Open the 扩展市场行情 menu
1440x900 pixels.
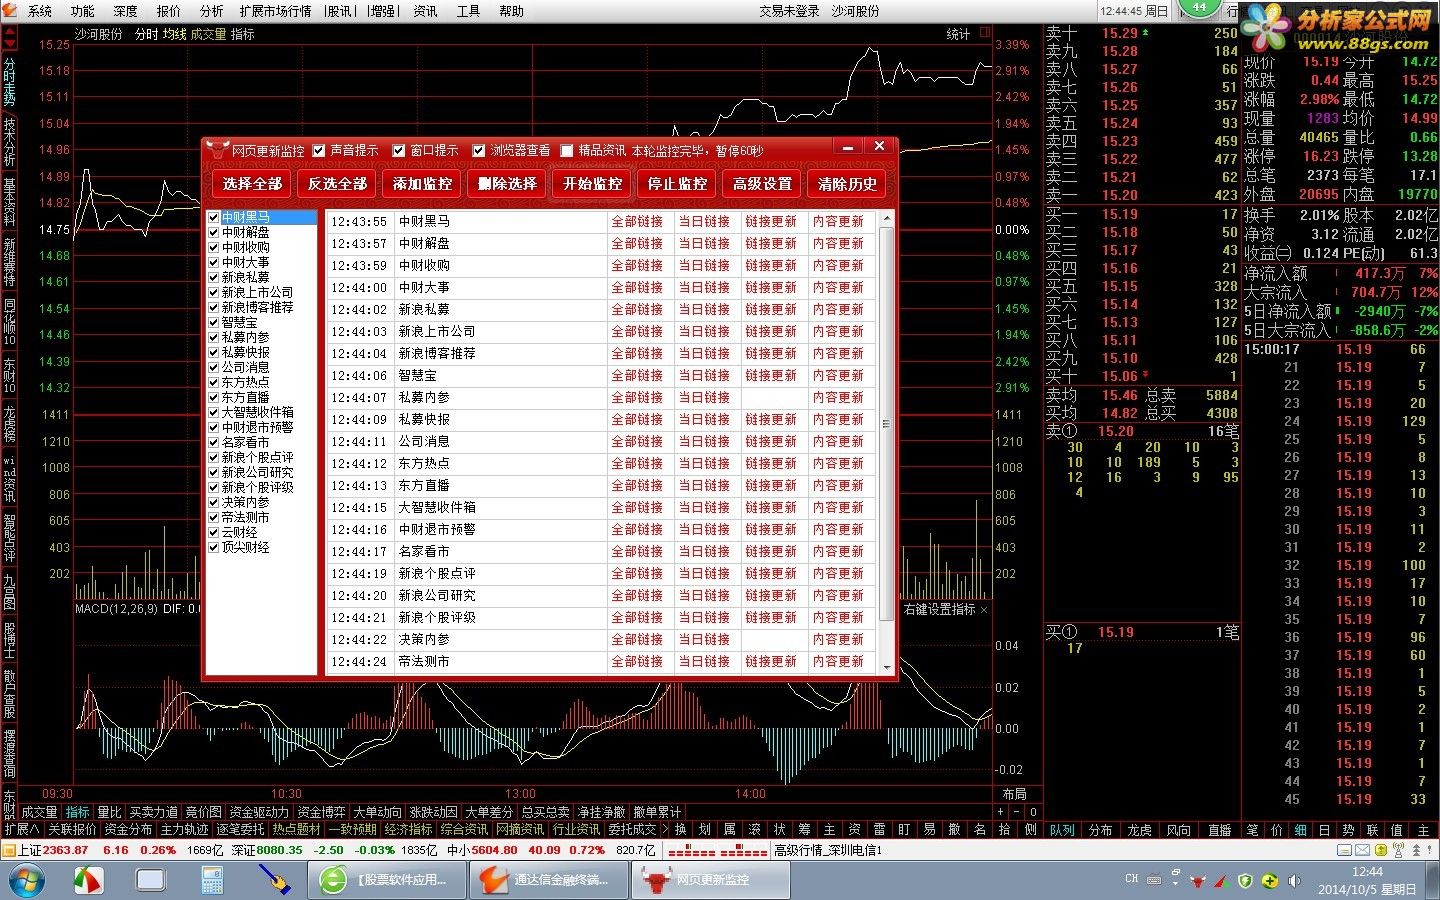point(275,11)
